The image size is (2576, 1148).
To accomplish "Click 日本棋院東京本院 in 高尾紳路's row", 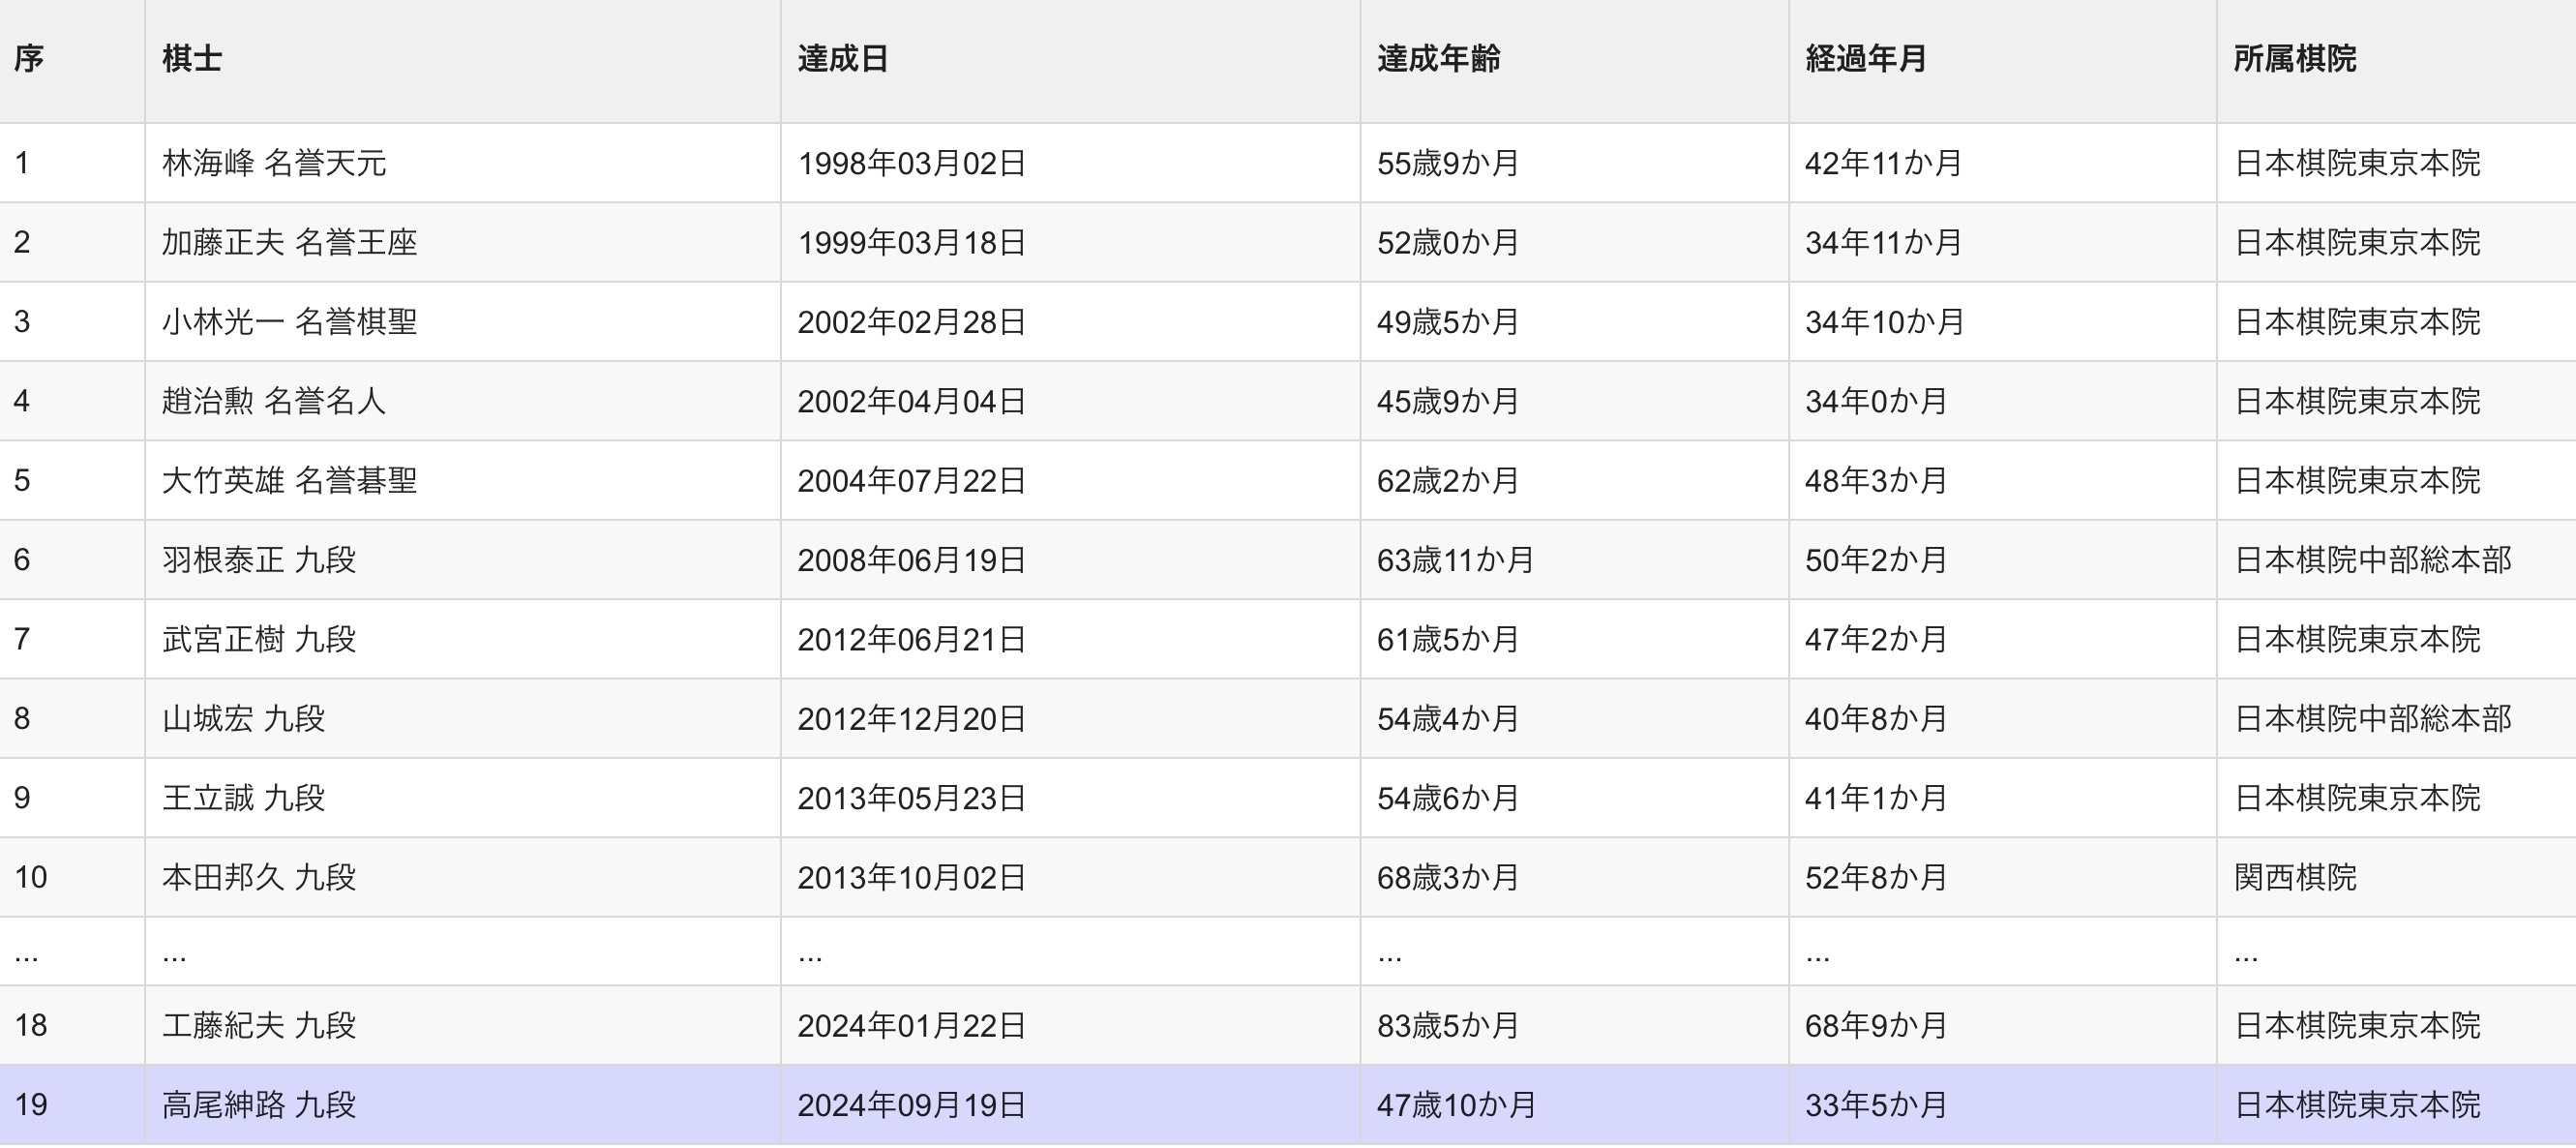I will pyautogui.click(x=2357, y=1105).
